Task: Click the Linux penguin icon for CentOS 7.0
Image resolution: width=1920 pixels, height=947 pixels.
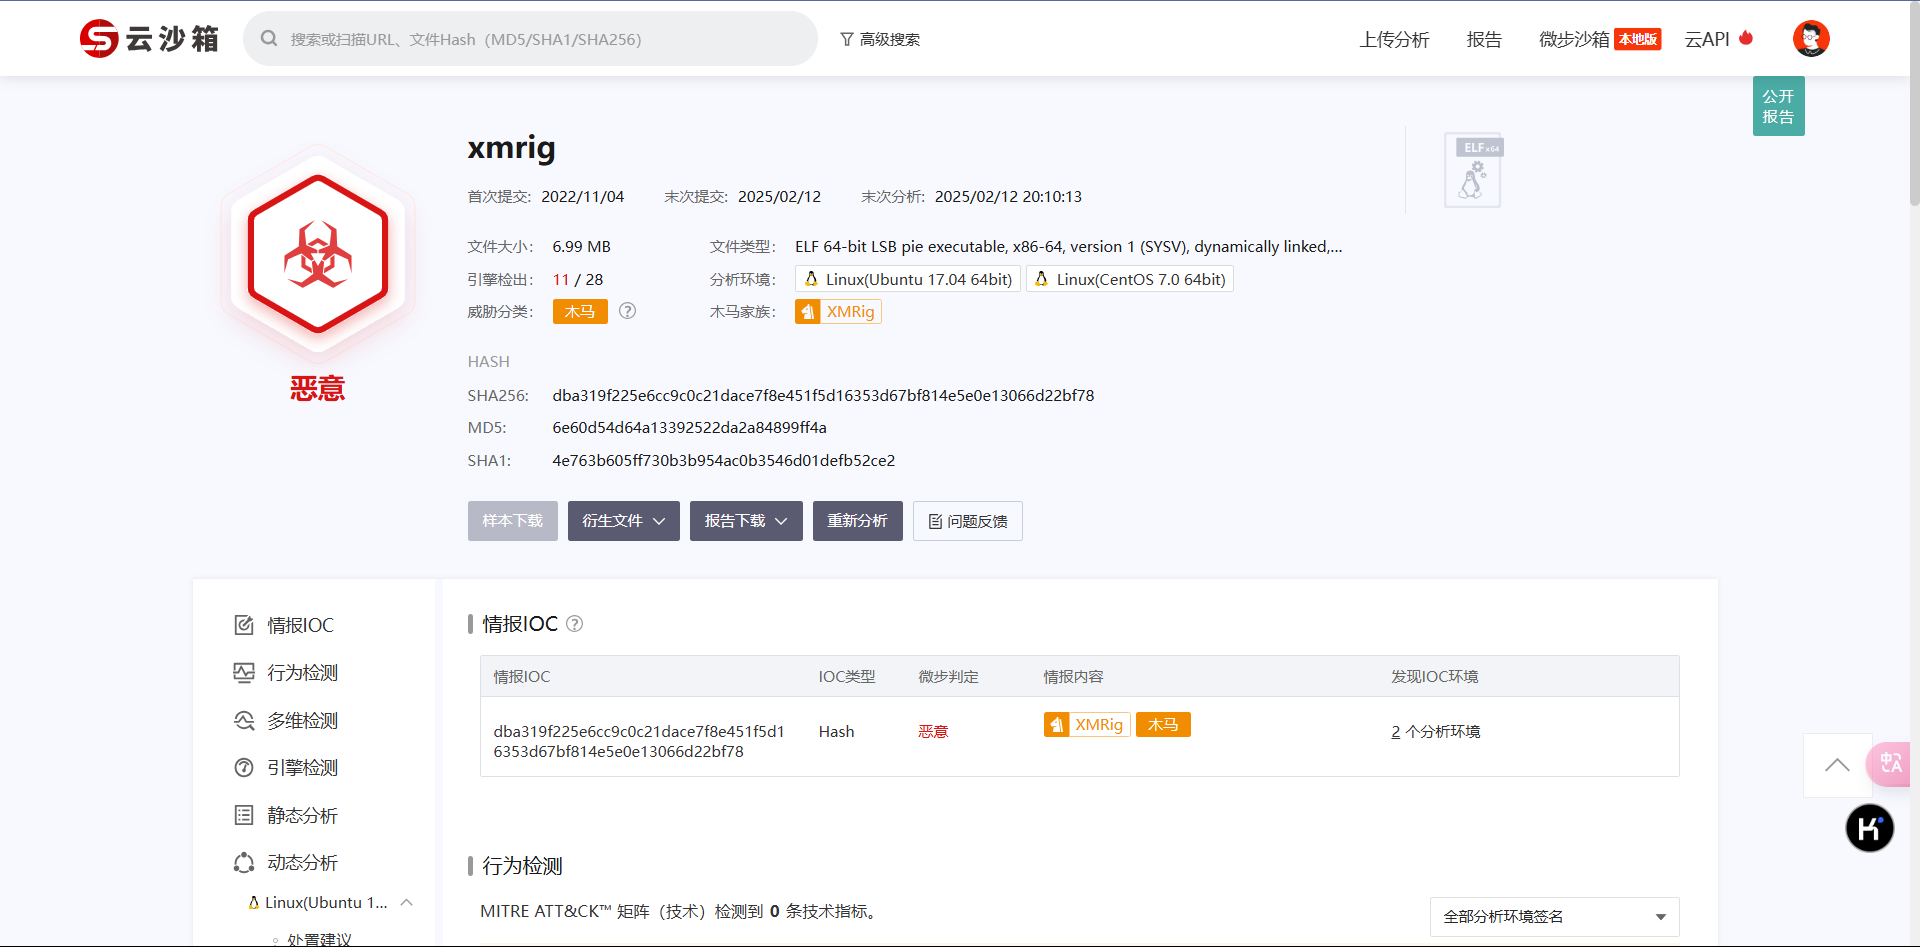Action: [x=1041, y=279]
